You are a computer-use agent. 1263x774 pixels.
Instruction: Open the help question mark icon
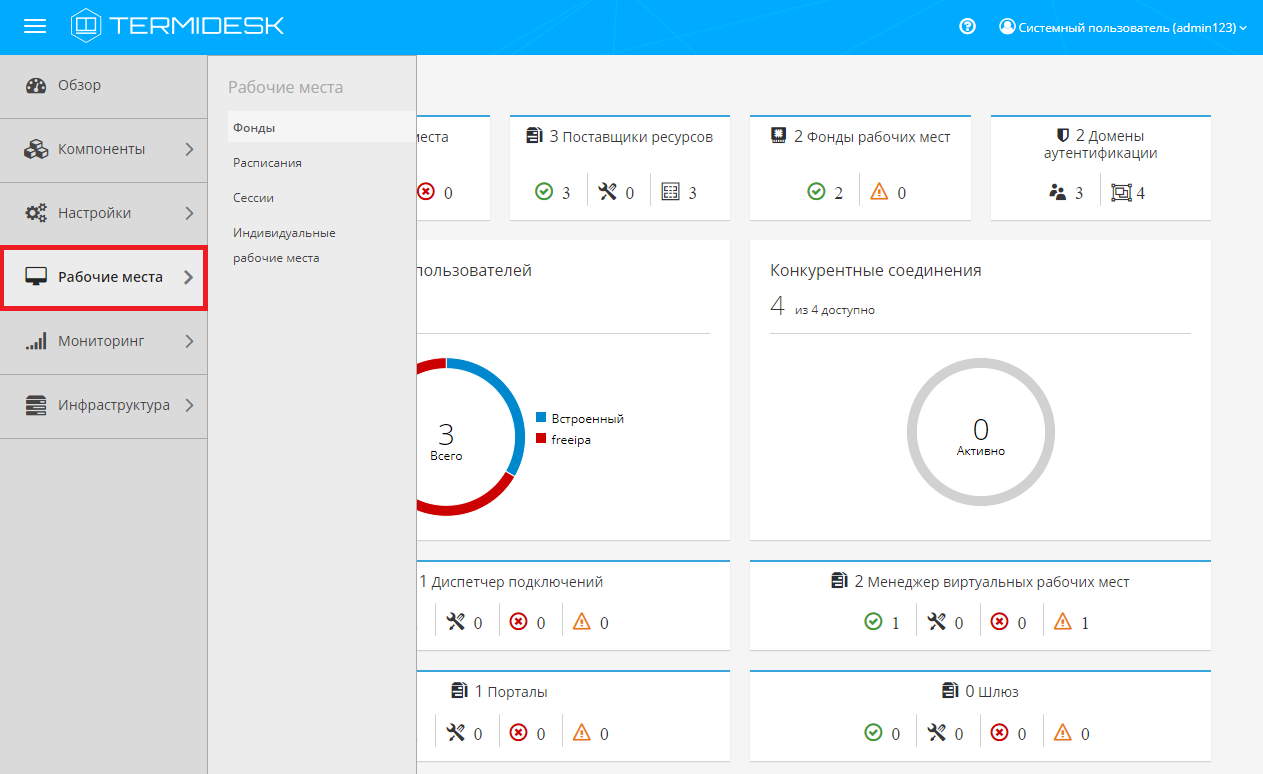967,27
